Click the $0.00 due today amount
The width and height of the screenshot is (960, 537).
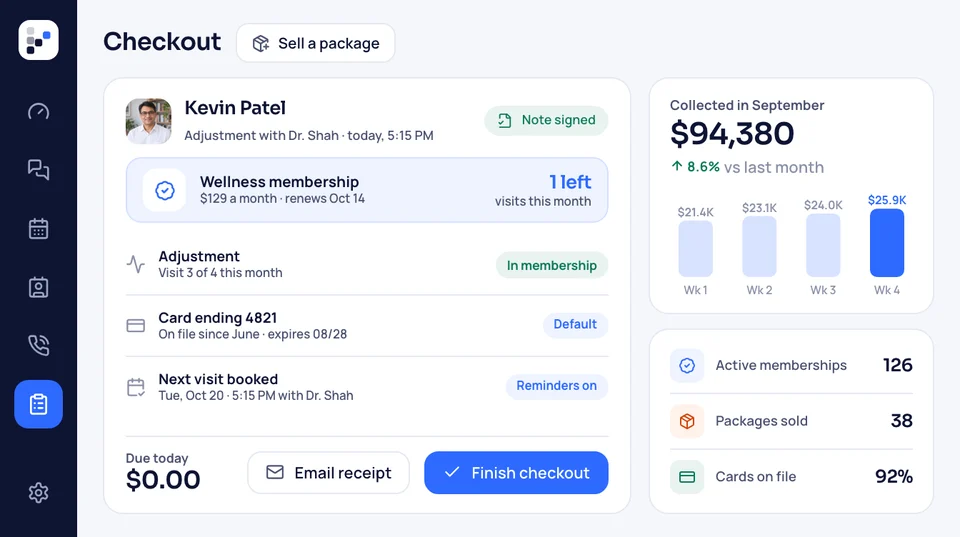pos(163,479)
